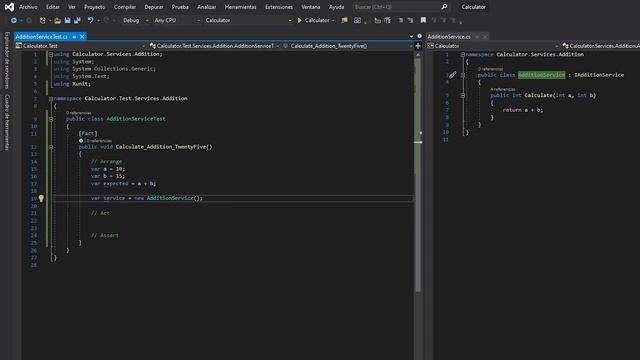Click the comment selection icon
Screen dimensions: 640x360
click(400, 20)
